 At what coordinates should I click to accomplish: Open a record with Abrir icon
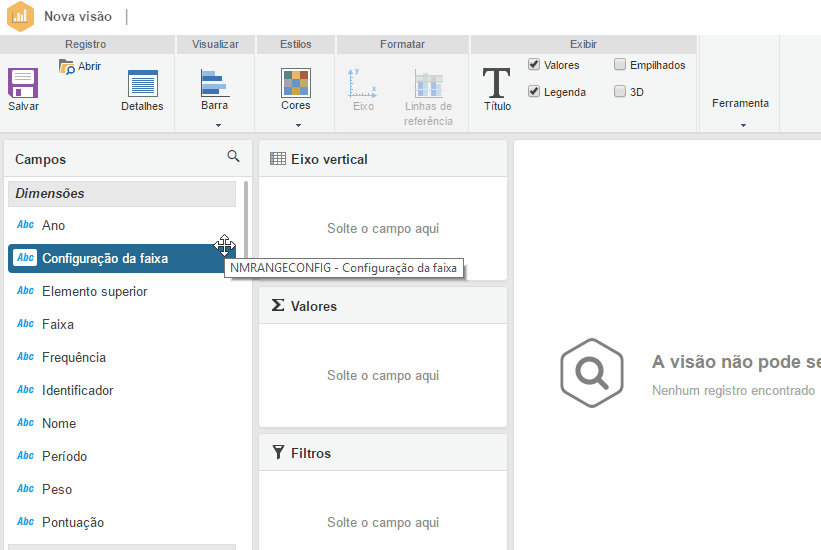tap(68, 67)
